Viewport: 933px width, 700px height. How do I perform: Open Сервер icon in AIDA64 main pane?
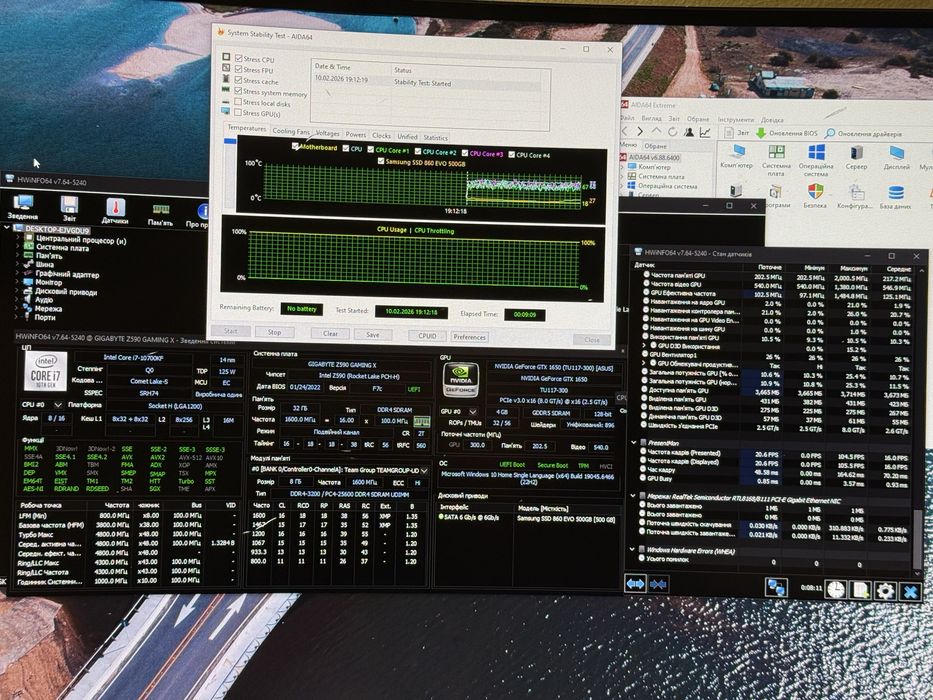pos(856,158)
